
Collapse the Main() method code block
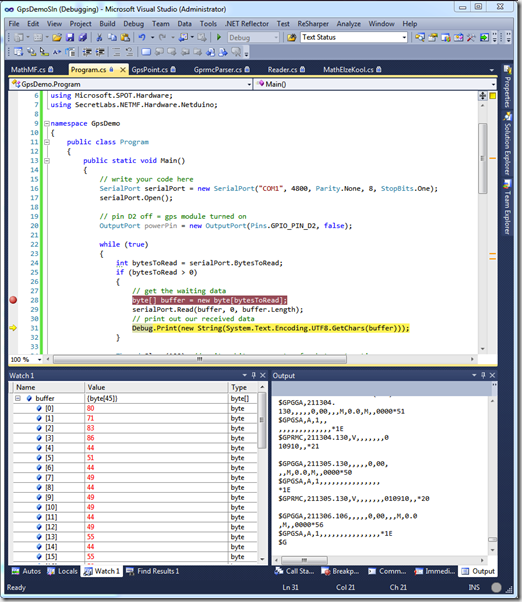(46, 160)
